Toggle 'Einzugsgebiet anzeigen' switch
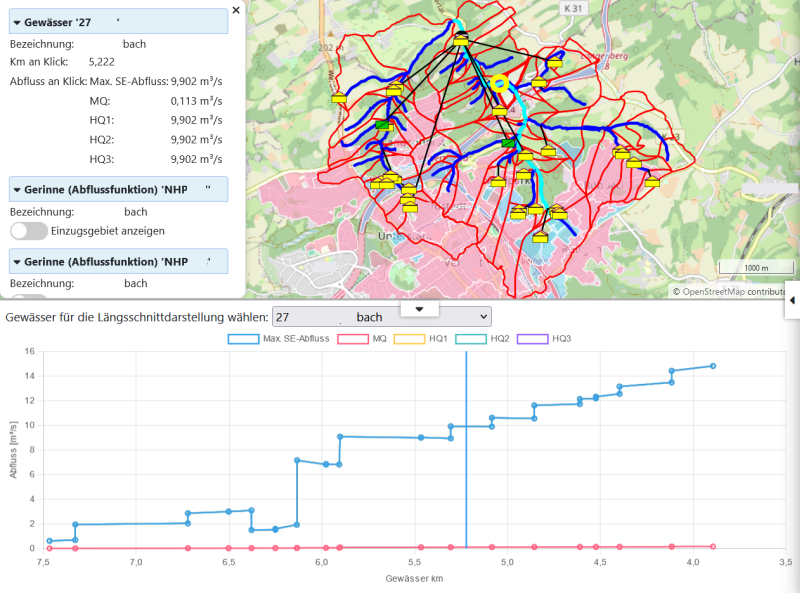 [29, 231]
